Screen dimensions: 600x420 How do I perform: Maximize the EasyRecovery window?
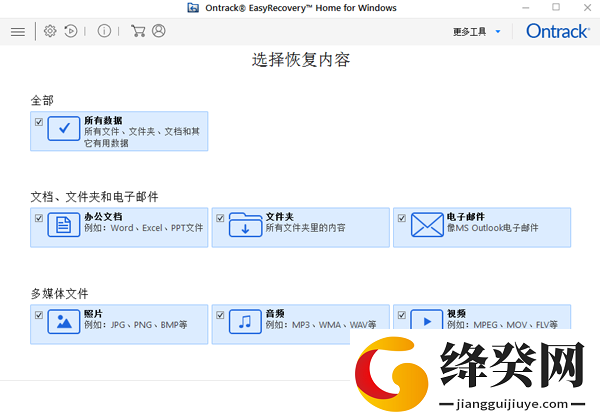(556, 7)
